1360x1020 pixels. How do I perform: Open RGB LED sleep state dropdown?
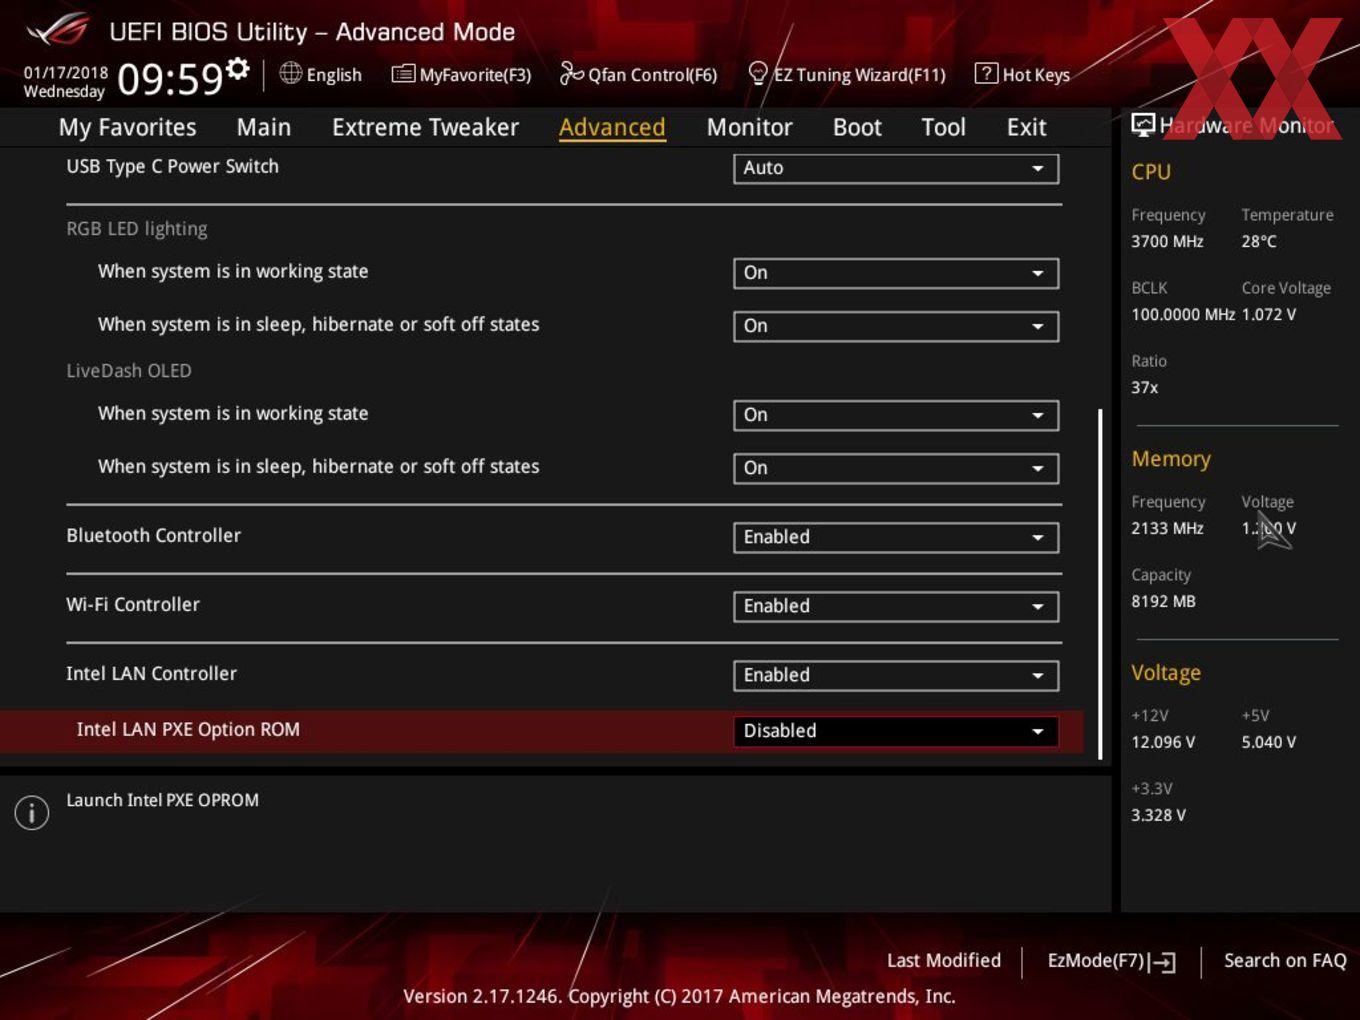[x=896, y=326]
